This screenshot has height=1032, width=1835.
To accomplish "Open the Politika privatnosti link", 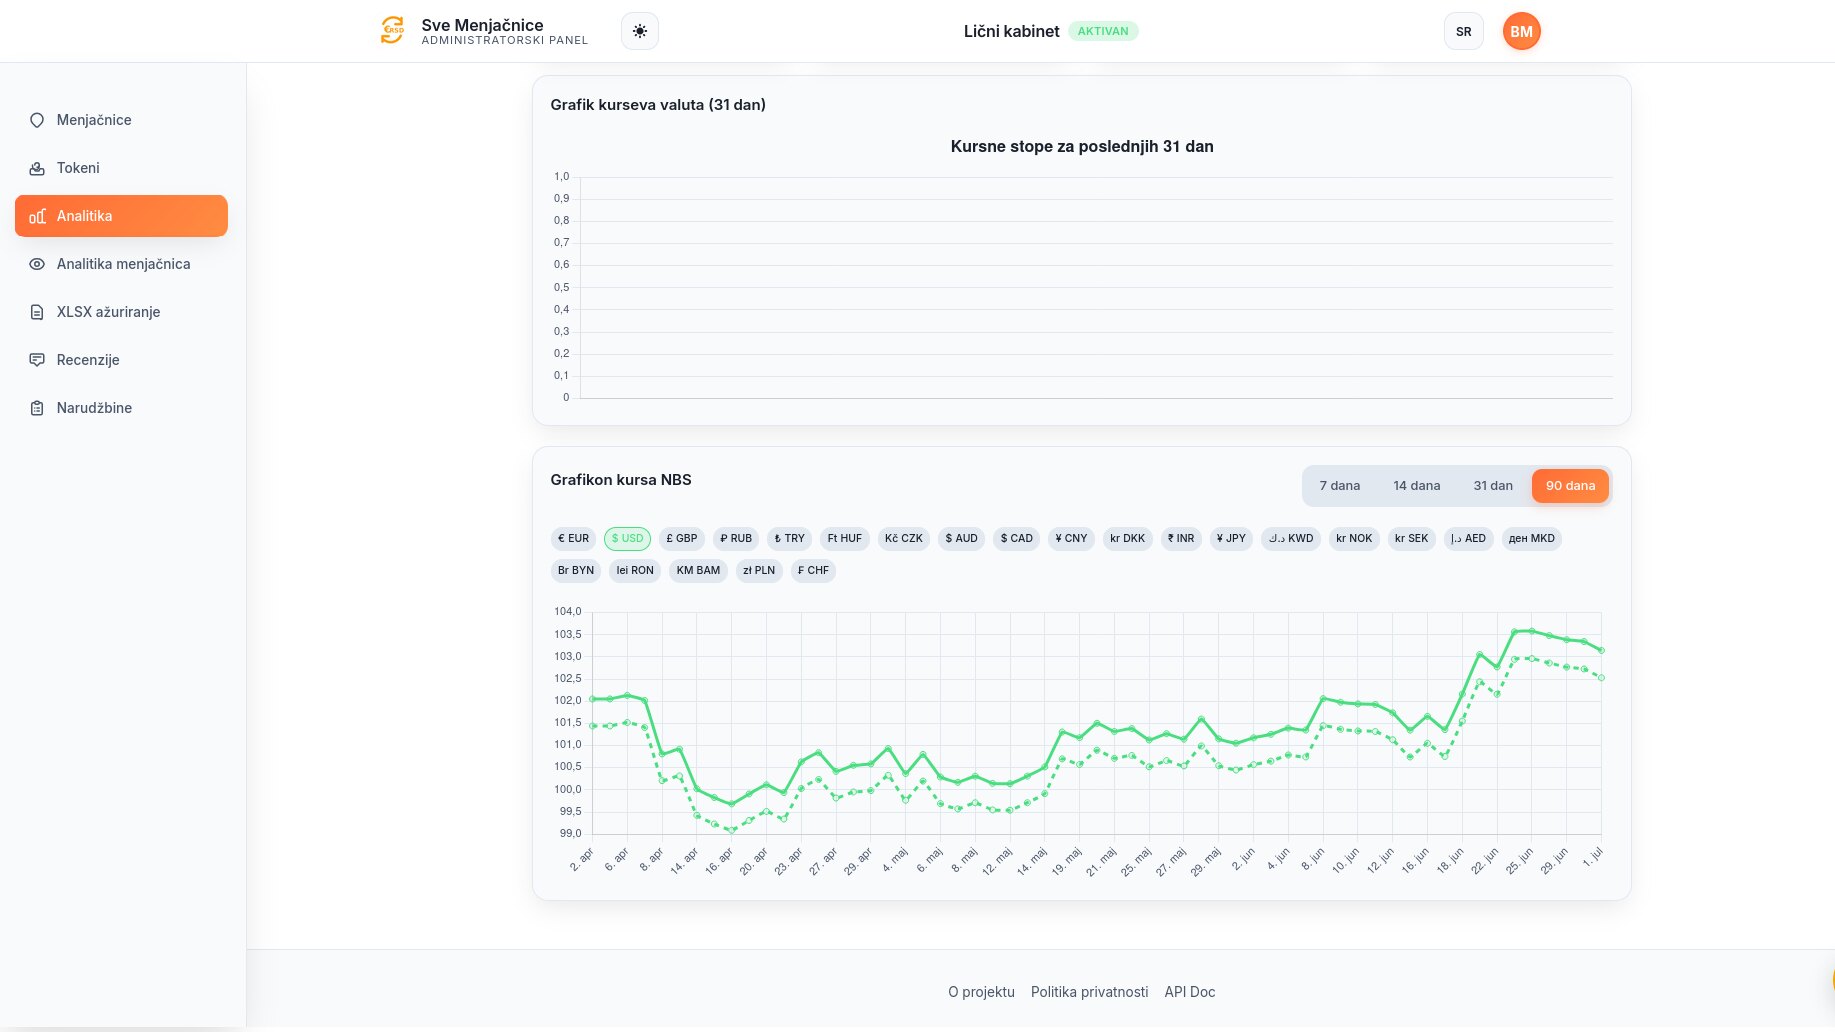I will pos(1089,992).
